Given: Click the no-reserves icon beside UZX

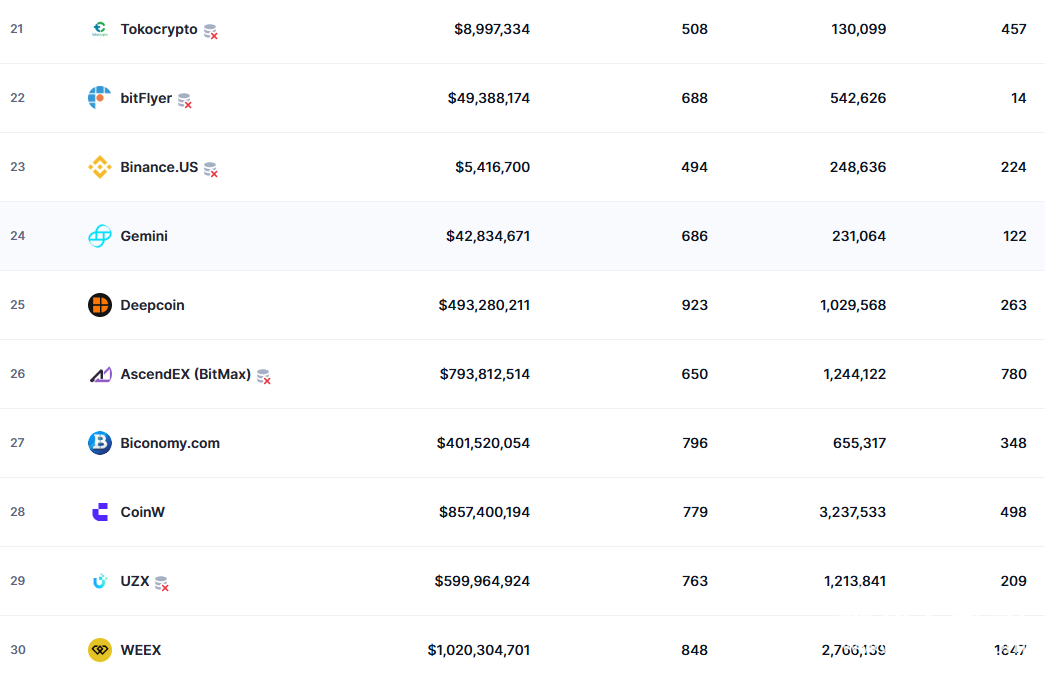Looking at the screenshot, I should [162, 583].
